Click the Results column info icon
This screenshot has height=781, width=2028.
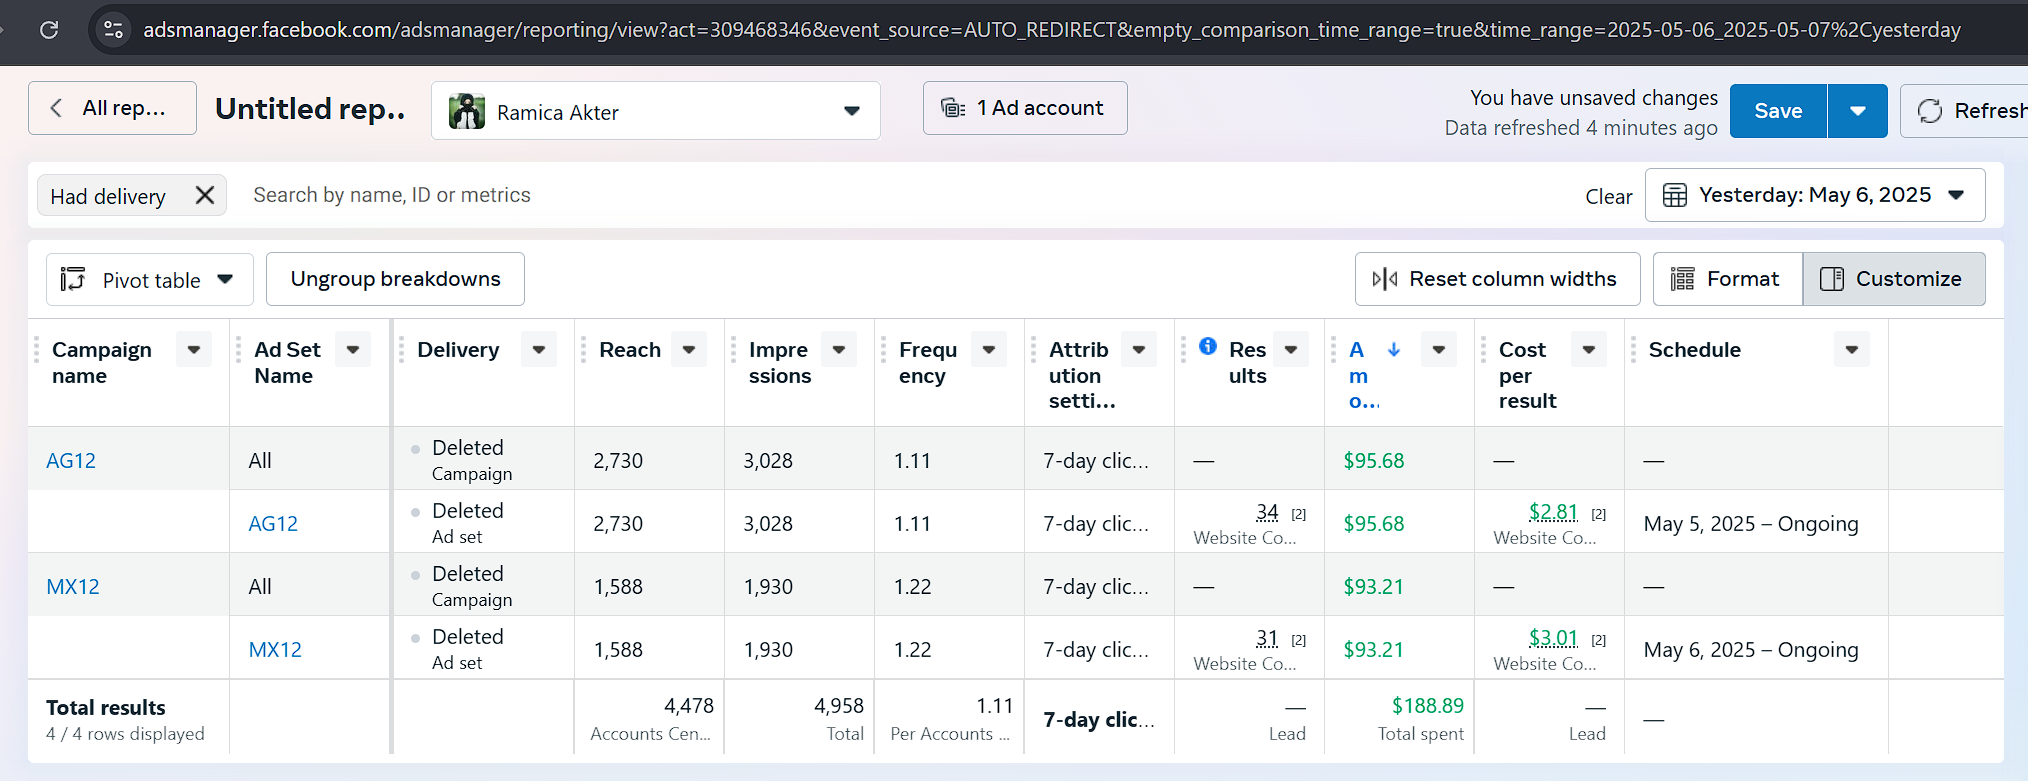pyautogui.click(x=1208, y=346)
